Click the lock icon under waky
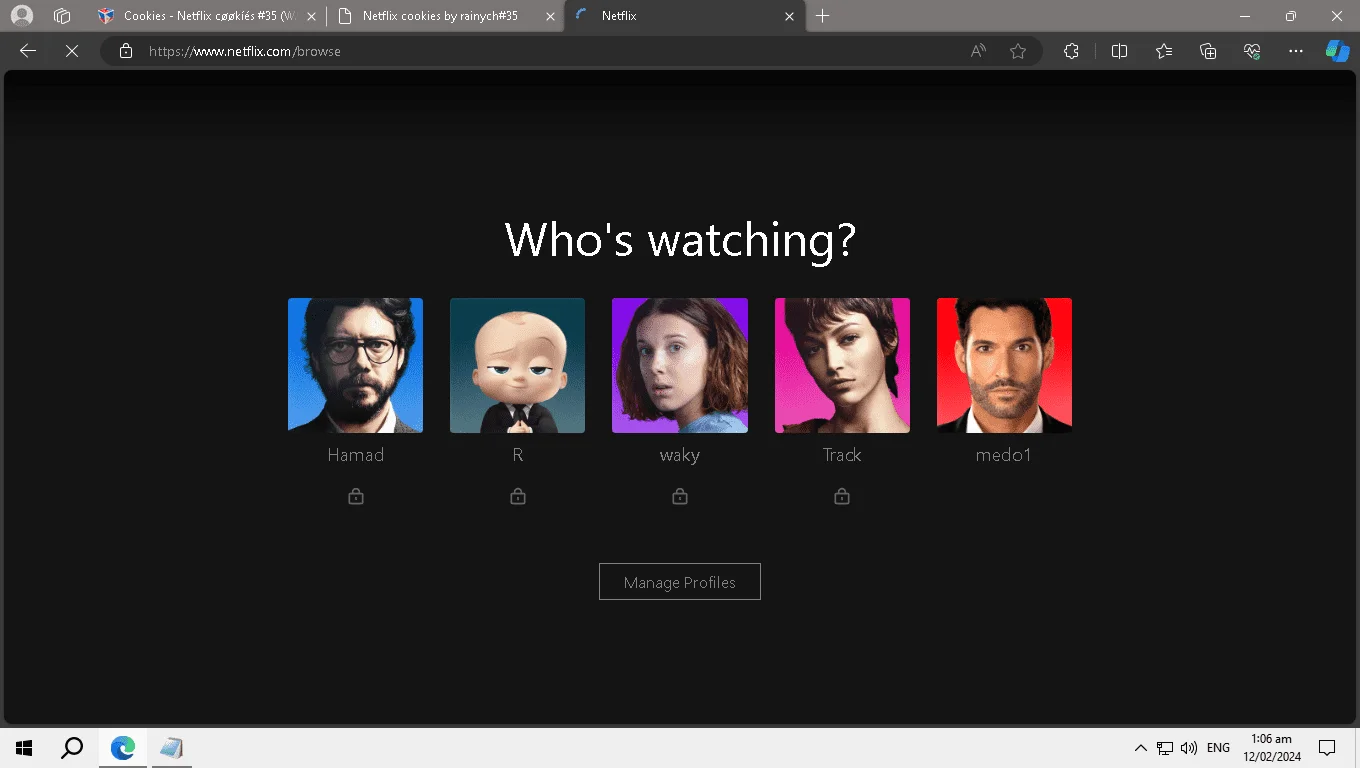 click(680, 496)
